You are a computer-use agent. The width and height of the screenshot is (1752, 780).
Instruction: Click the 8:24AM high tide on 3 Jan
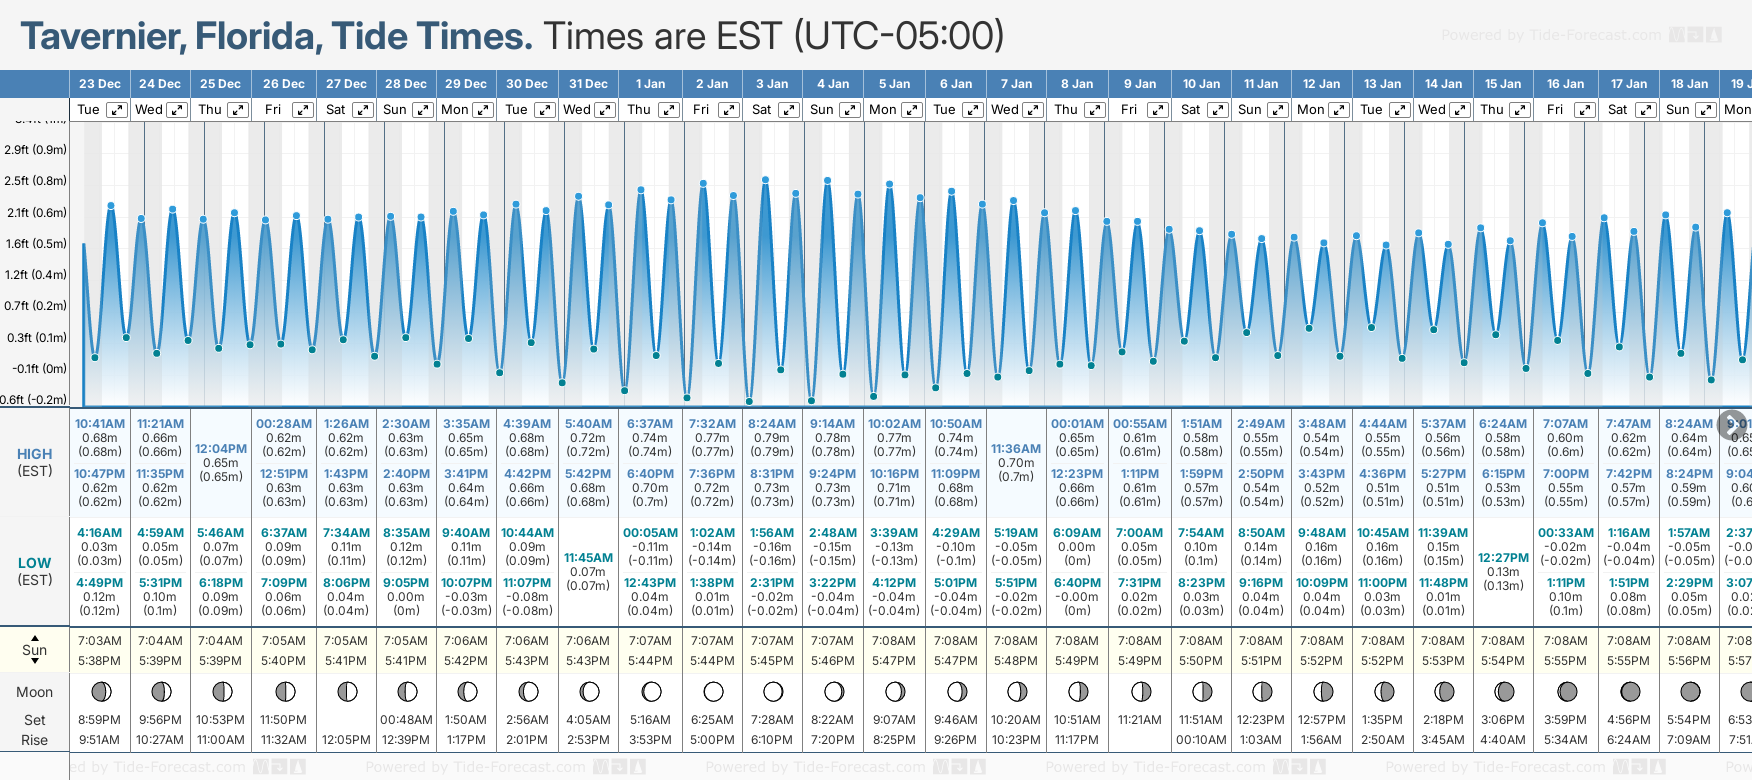coord(772,424)
